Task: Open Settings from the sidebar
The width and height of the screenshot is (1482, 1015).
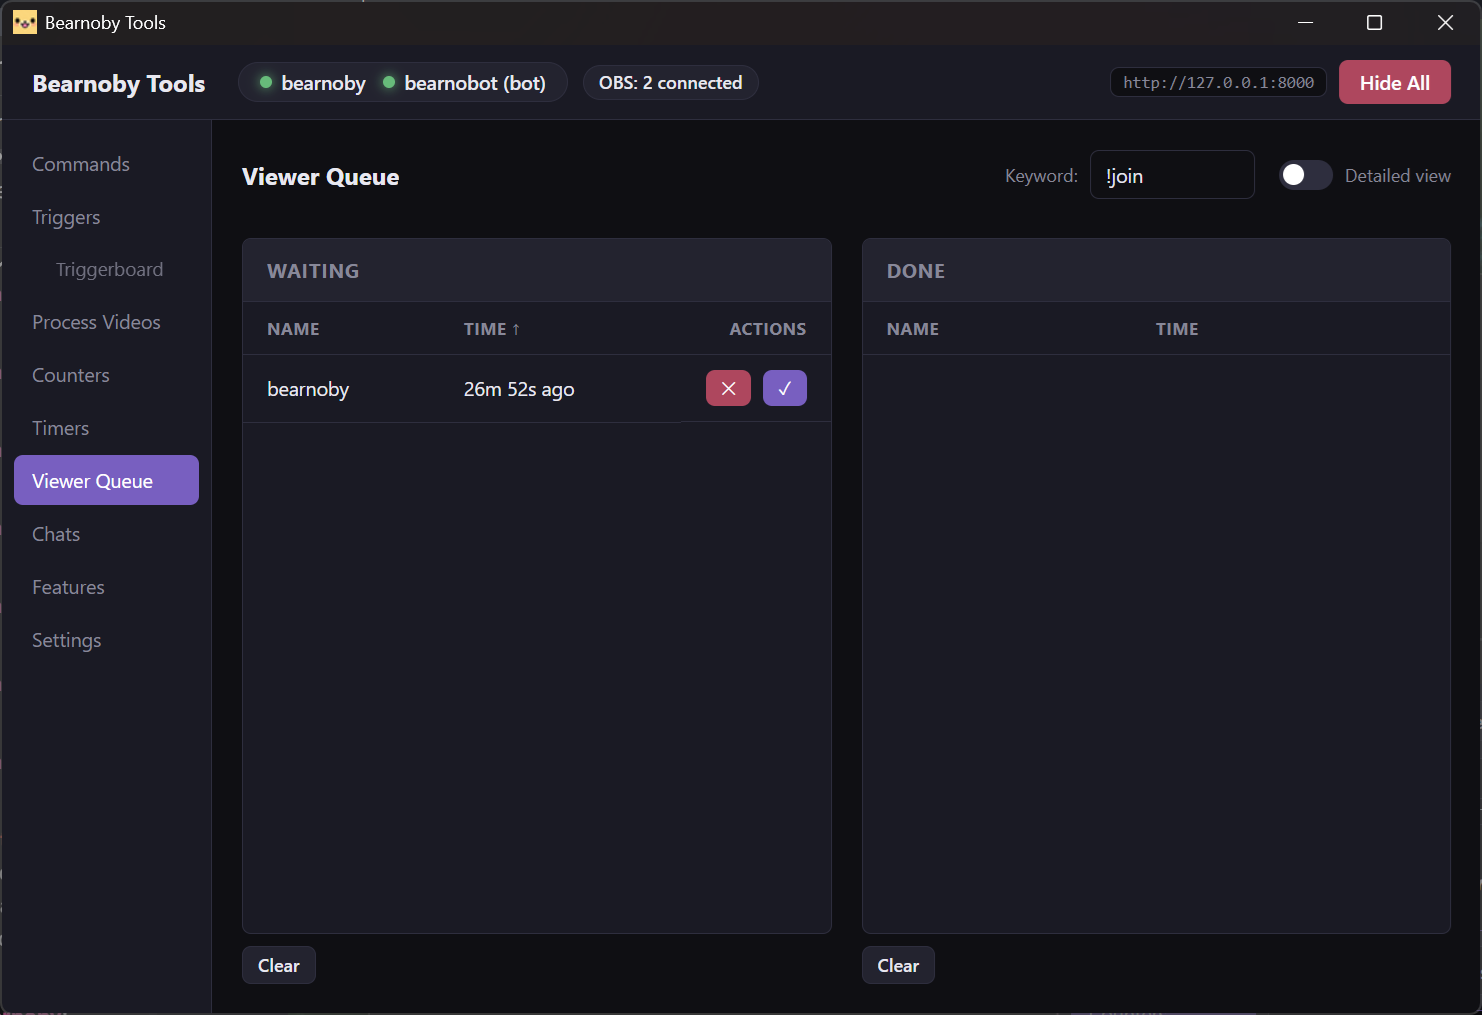Action: (x=66, y=640)
